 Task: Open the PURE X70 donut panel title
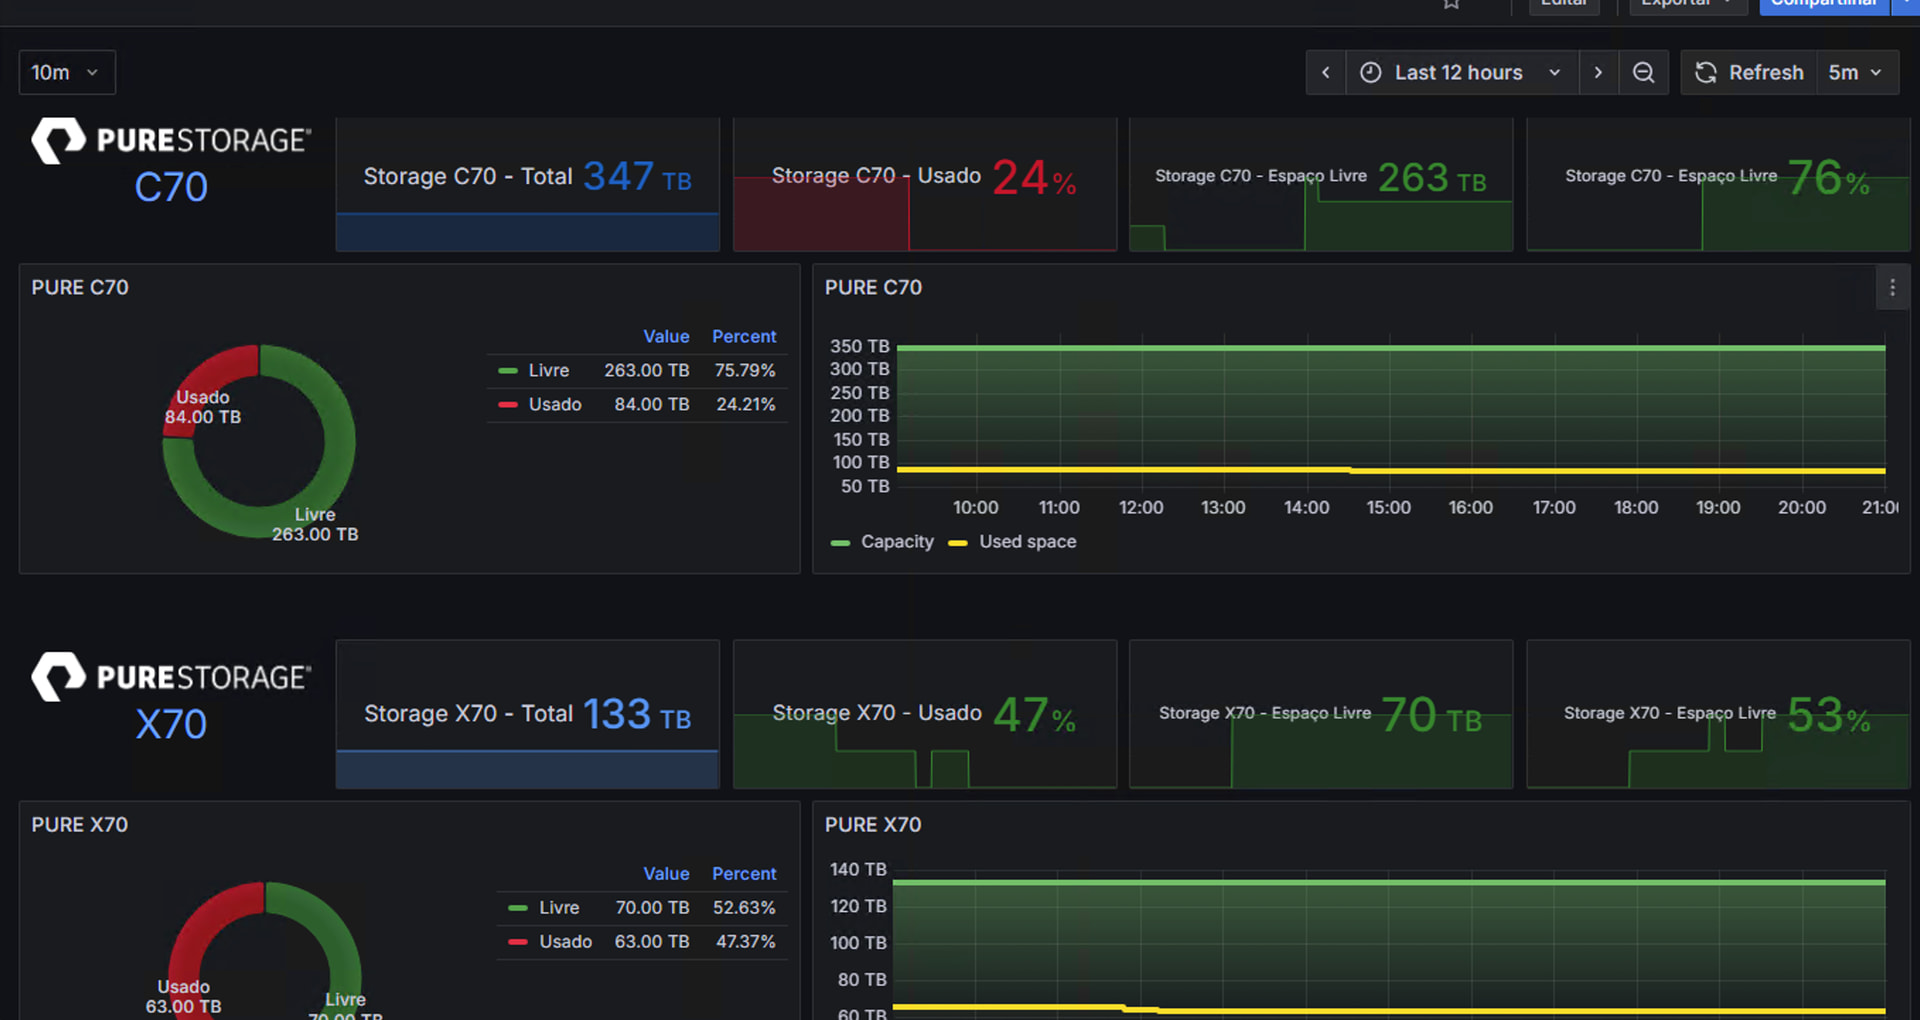point(80,825)
